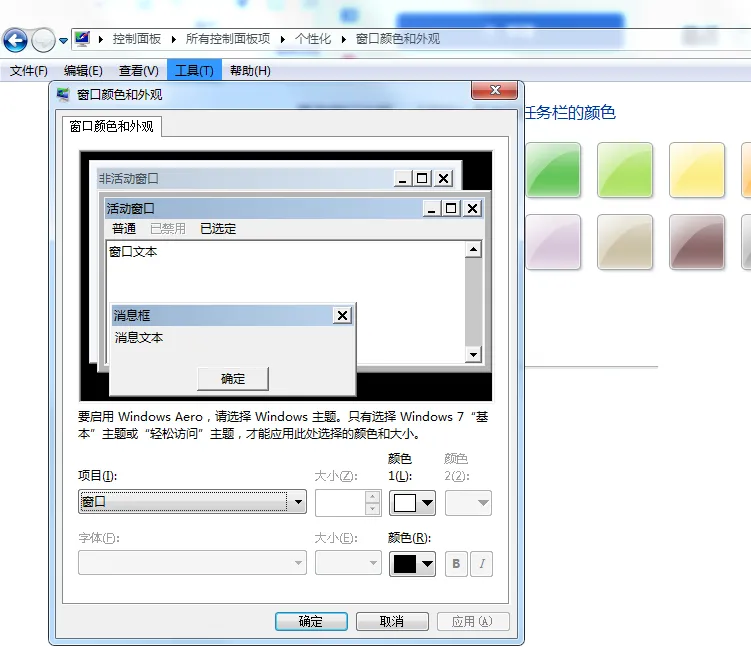
Task: Click the preview active window's close icon
Action: [472, 208]
